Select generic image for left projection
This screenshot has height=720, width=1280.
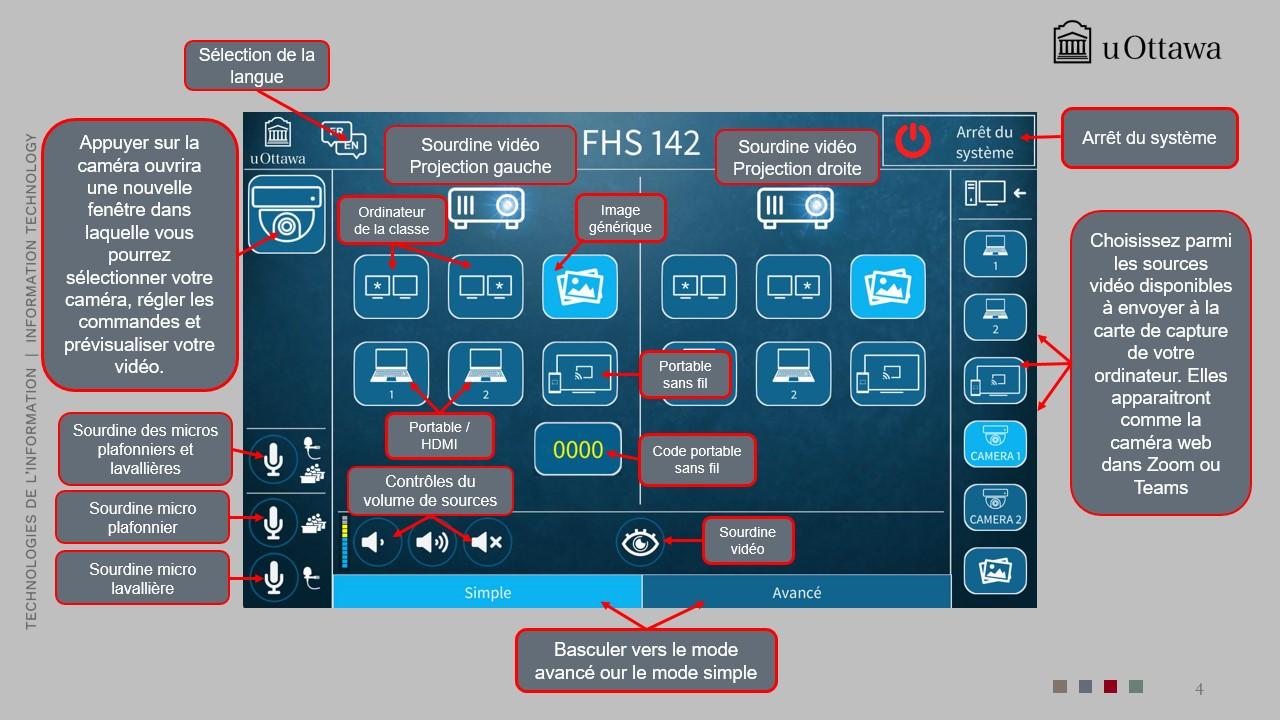(x=580, y=287)
